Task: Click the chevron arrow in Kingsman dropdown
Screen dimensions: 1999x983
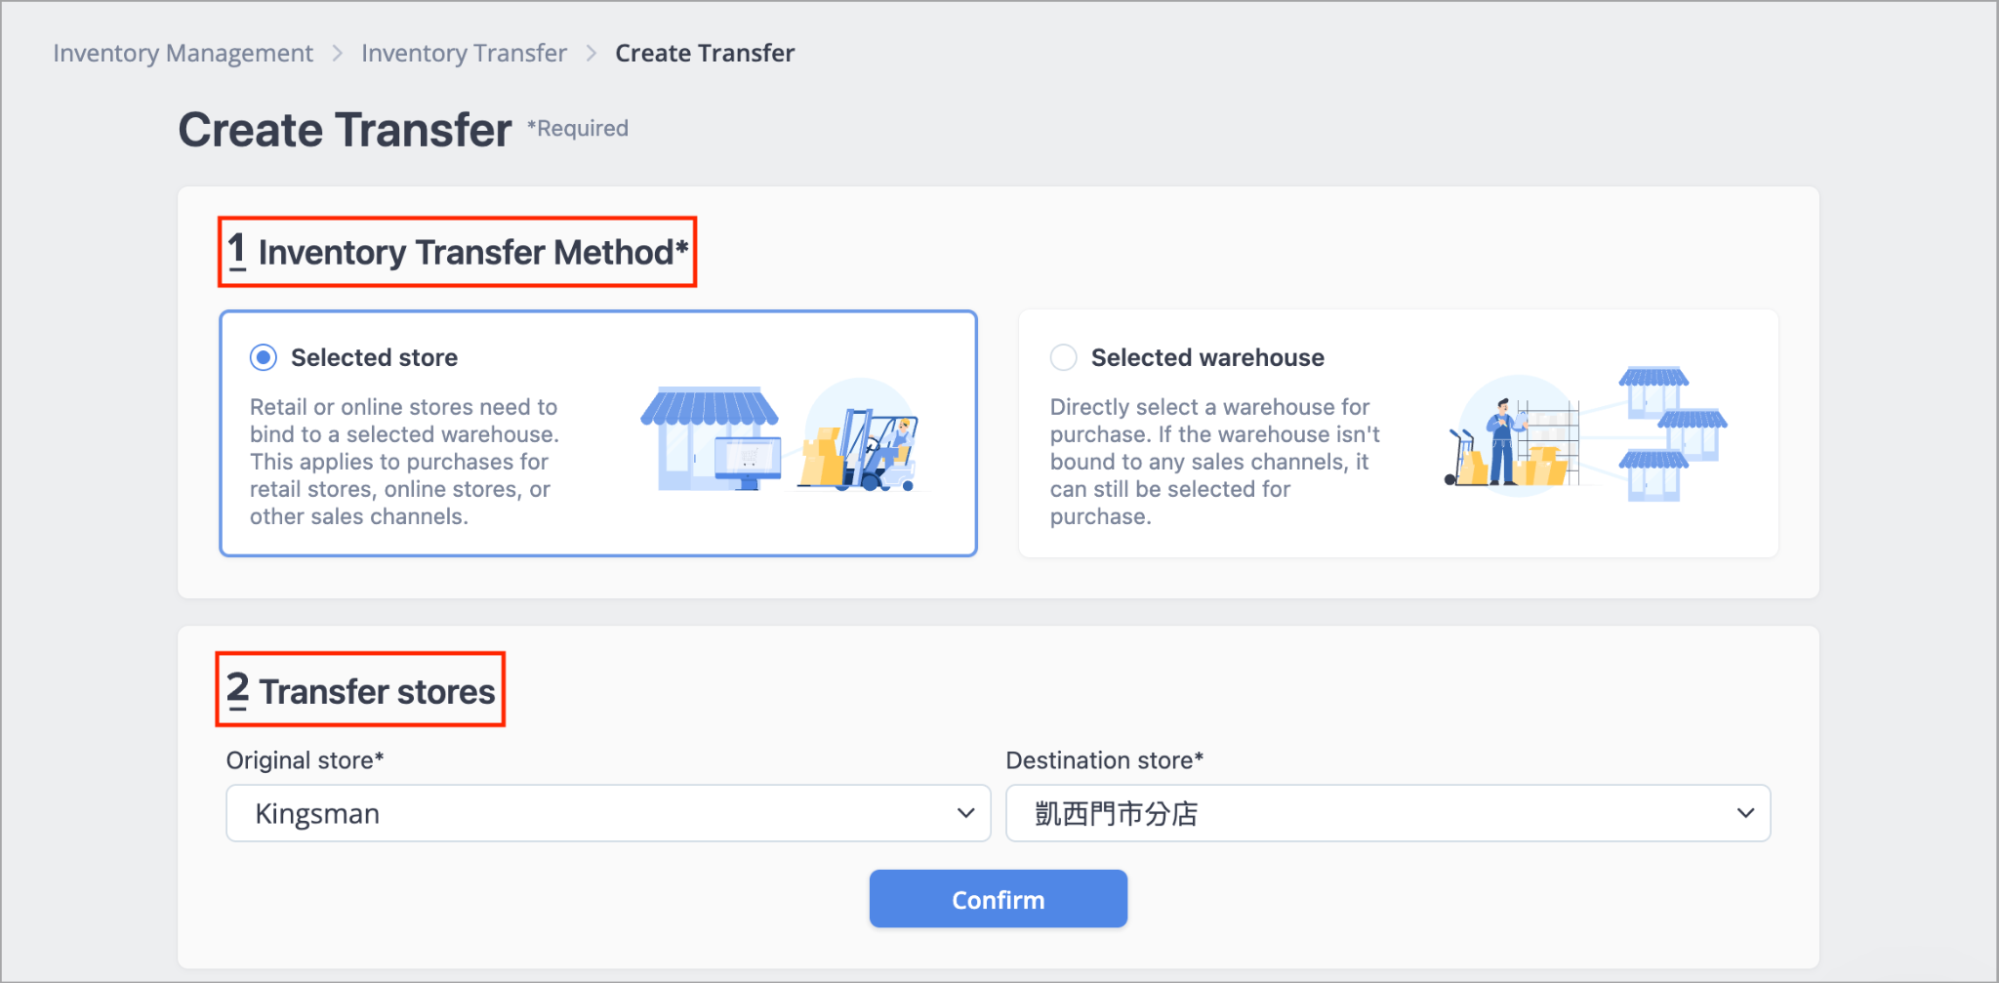Action: click(965, 813)
